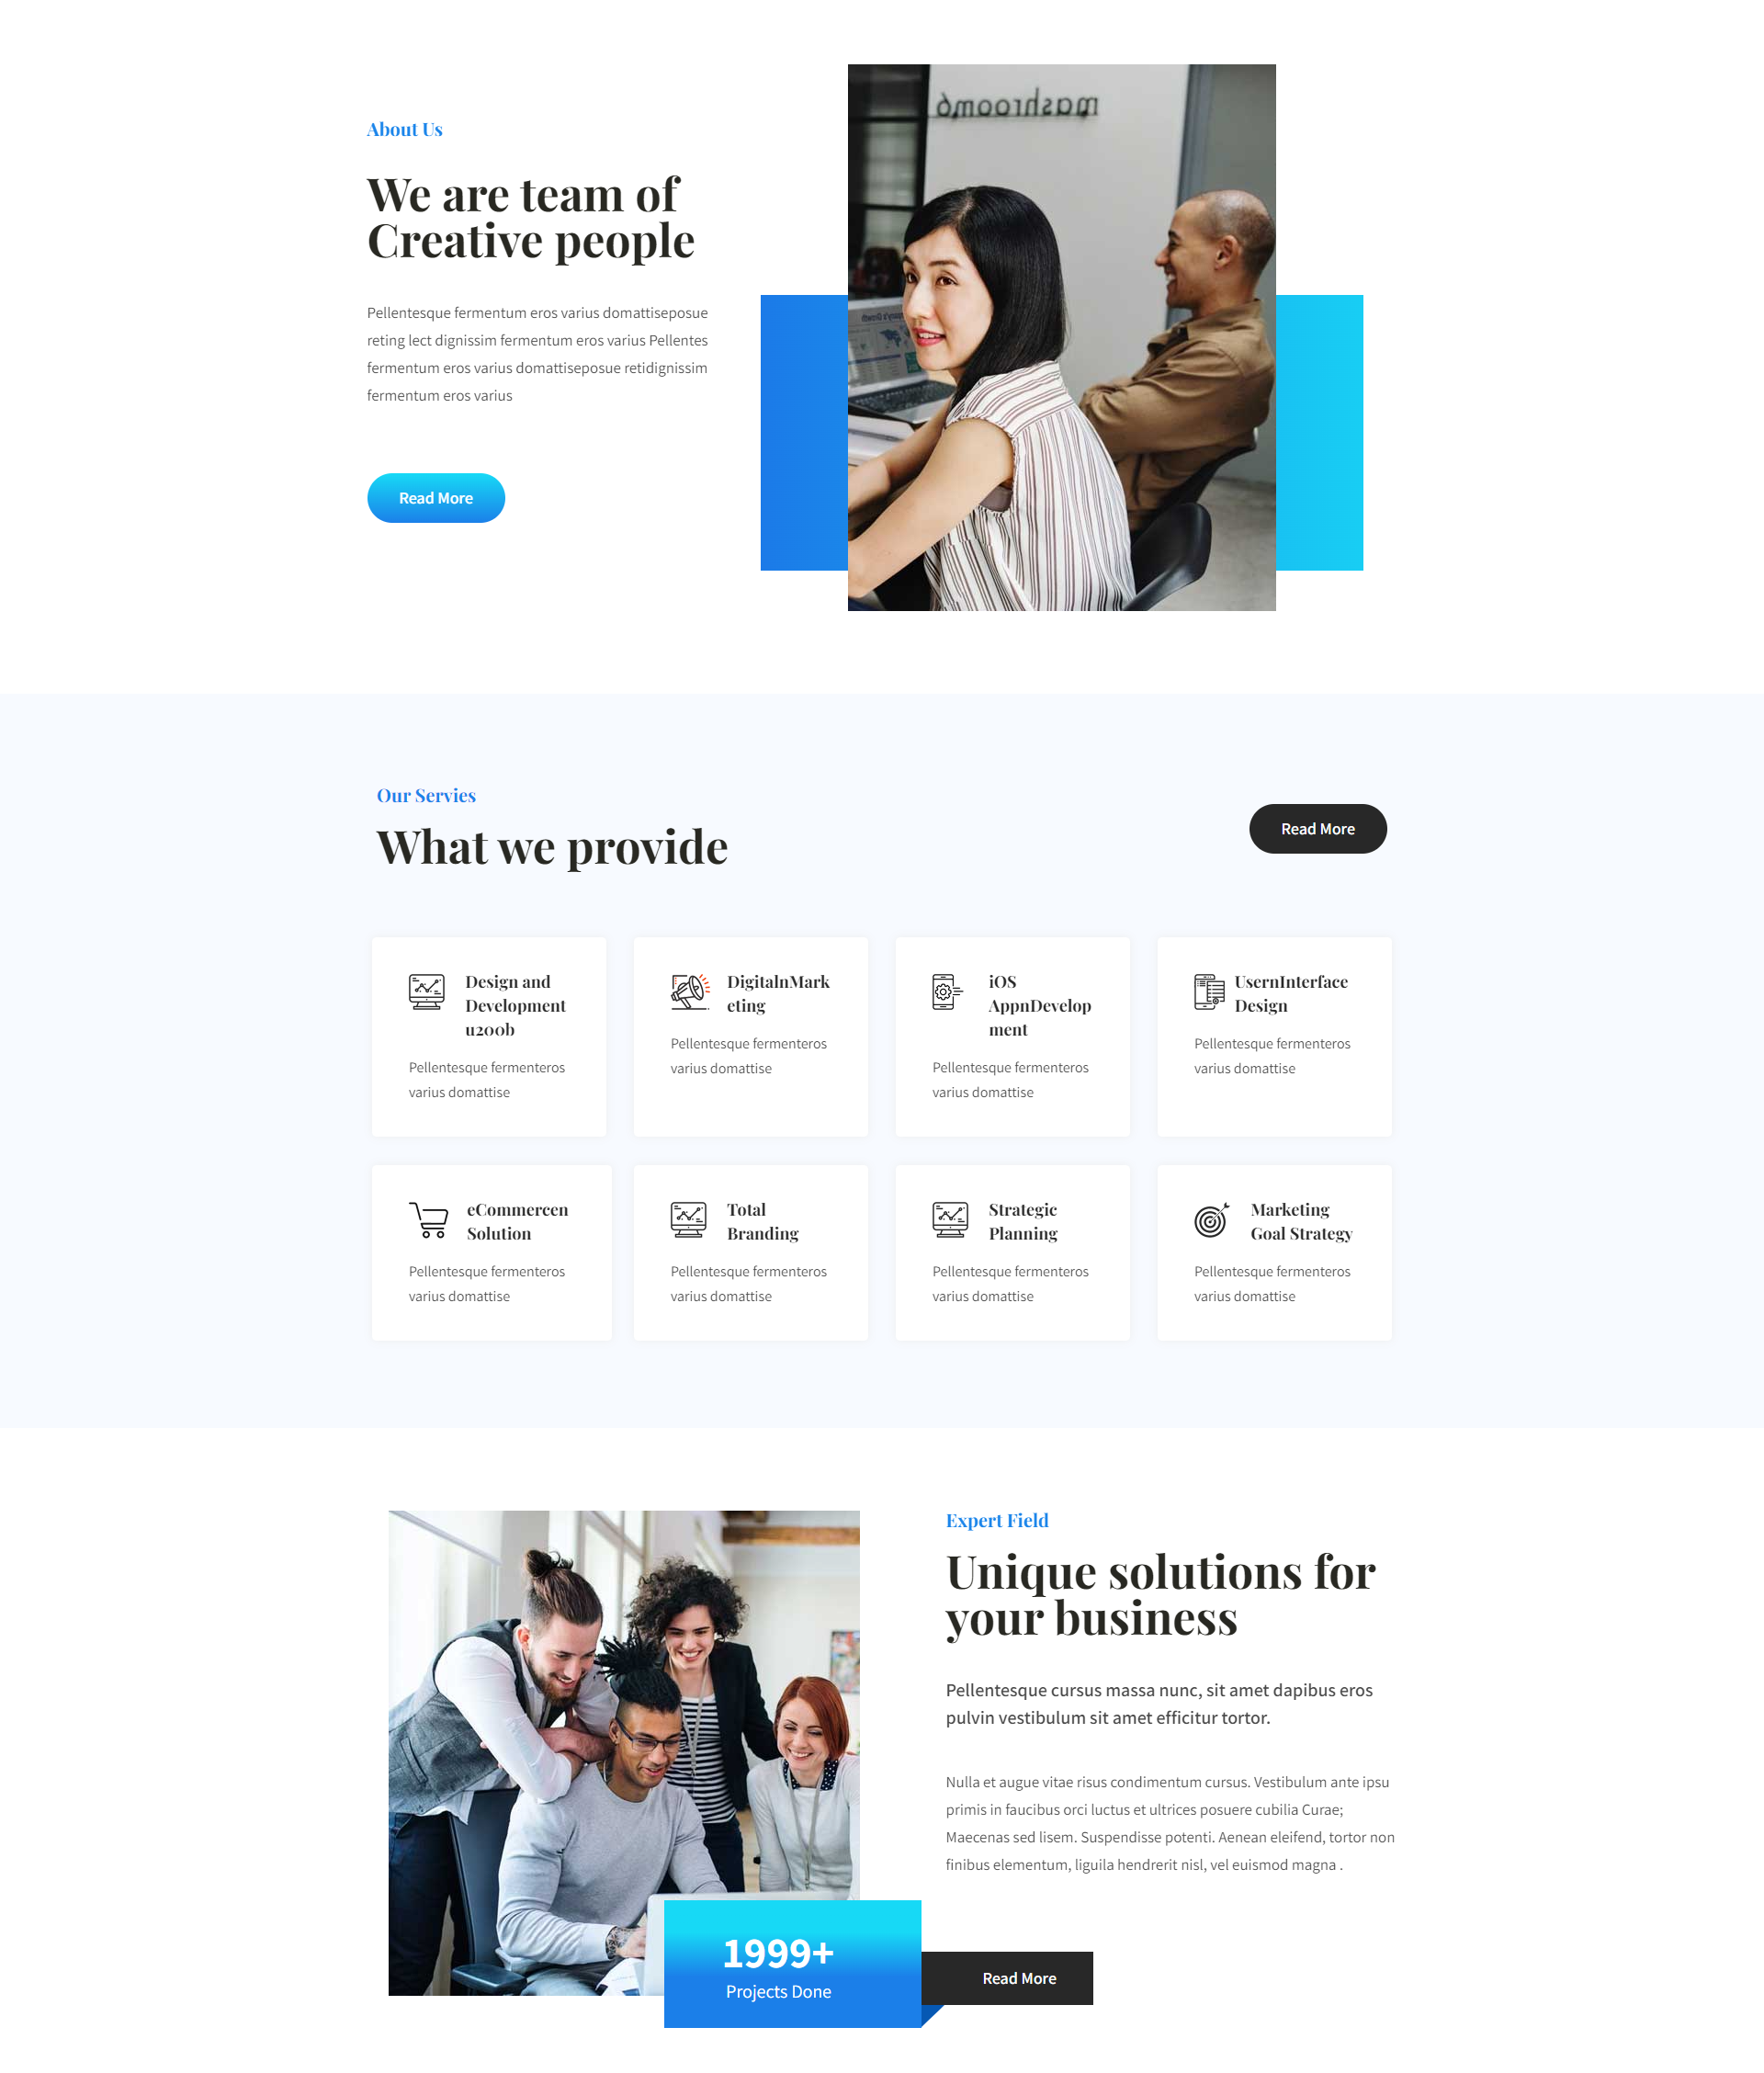Click the Marketing Goal Strategy icon
1764x2073 pixels.
[x=1211, y=1218]
